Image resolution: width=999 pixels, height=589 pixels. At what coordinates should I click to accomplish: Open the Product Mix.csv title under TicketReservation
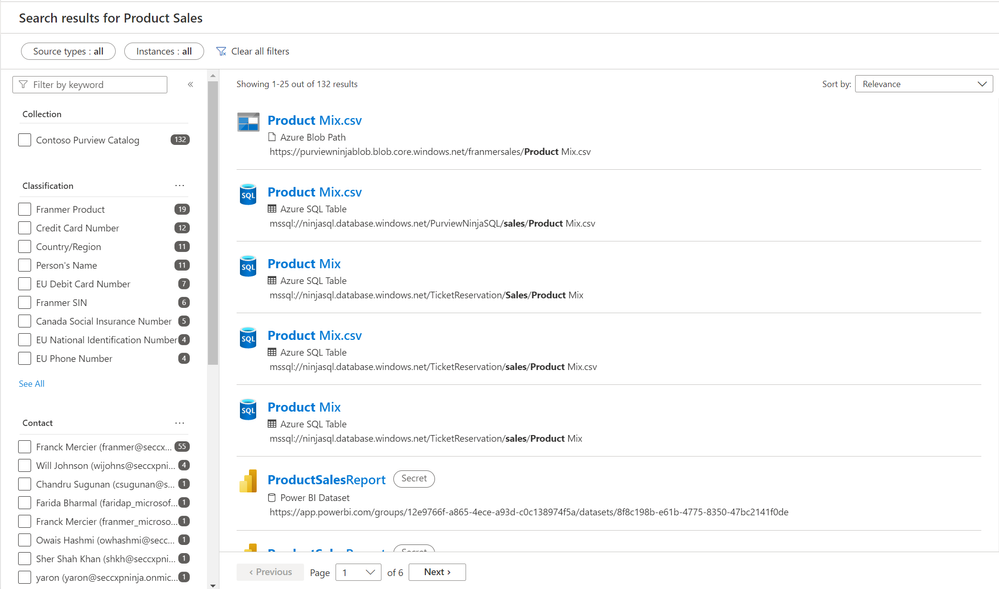click(x=315, y=335)
